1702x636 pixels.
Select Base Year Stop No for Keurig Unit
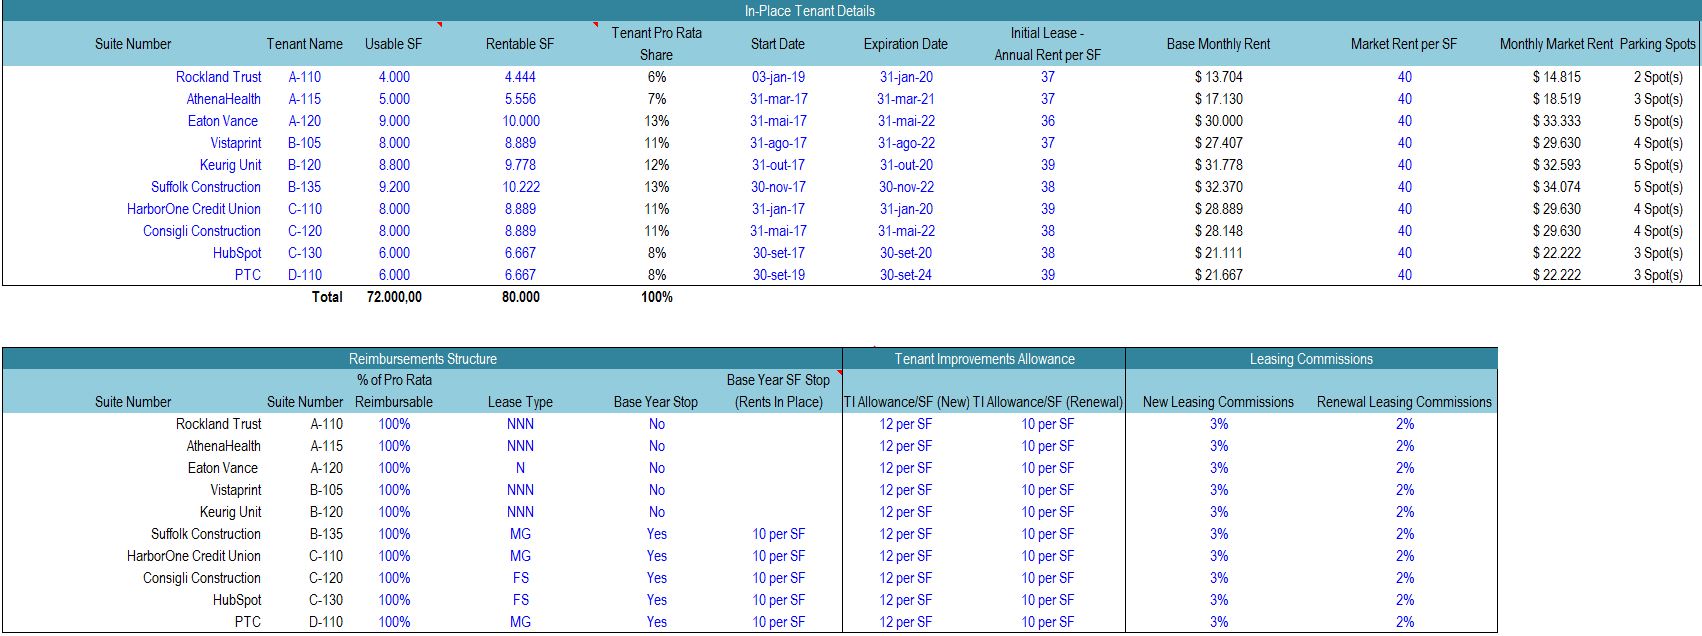point(656,512)
